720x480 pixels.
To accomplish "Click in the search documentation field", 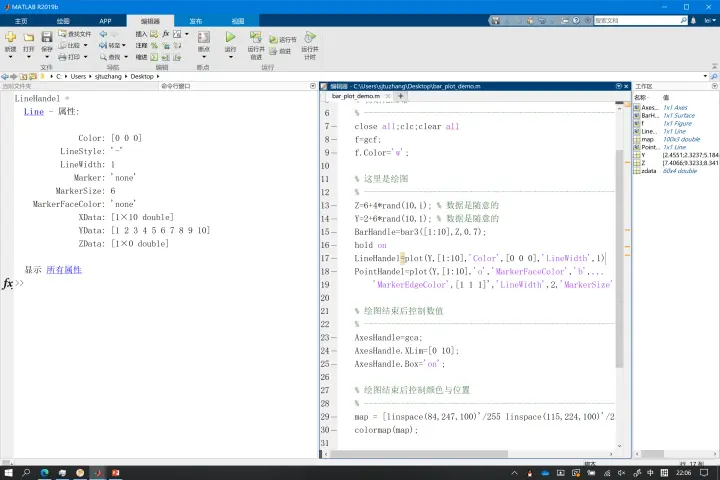I will point(637,21).
